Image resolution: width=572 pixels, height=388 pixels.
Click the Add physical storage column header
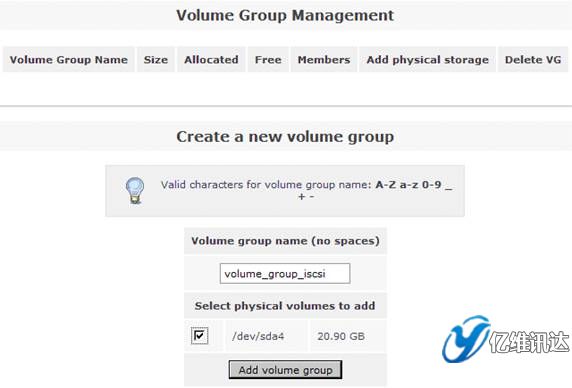point(428,59)
